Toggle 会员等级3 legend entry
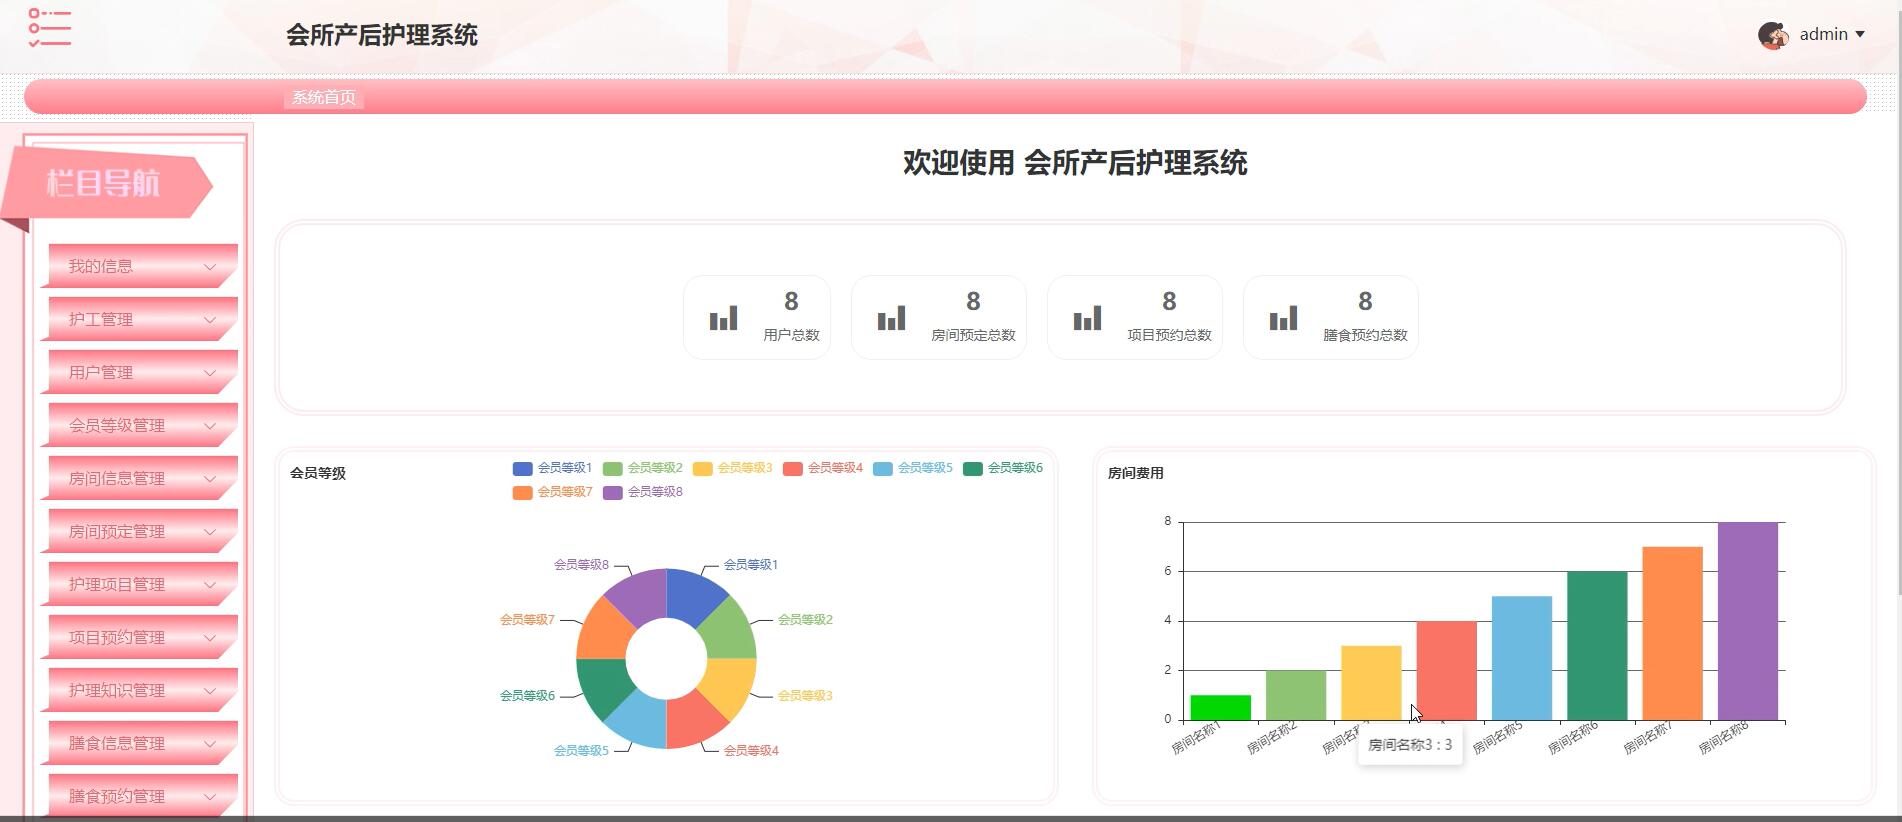The height and width of the screenshot is (822, 1902). point(732,468)
